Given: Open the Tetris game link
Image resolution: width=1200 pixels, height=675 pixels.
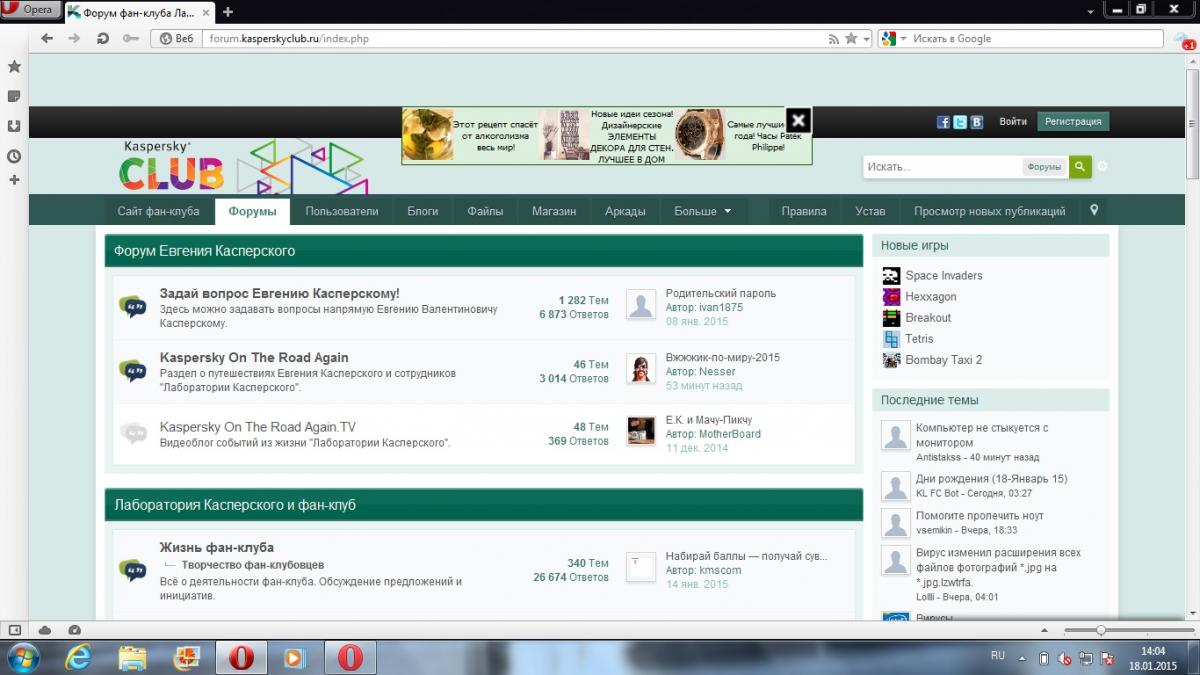Looking at the screenshot, I should (919, 339).
